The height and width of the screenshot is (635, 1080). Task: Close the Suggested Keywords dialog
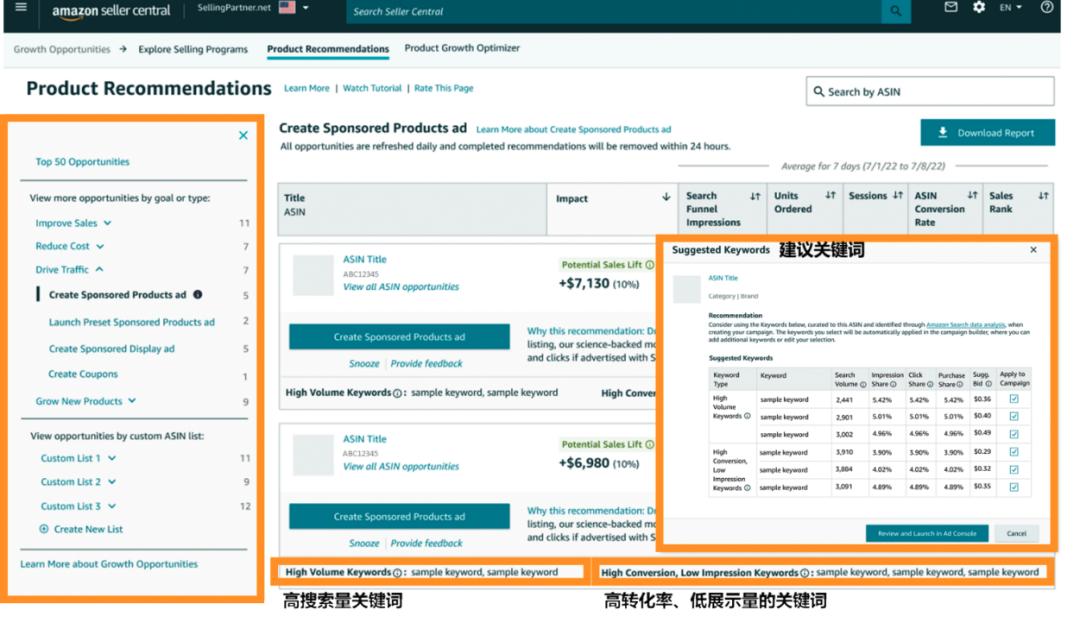point(1033,249)
